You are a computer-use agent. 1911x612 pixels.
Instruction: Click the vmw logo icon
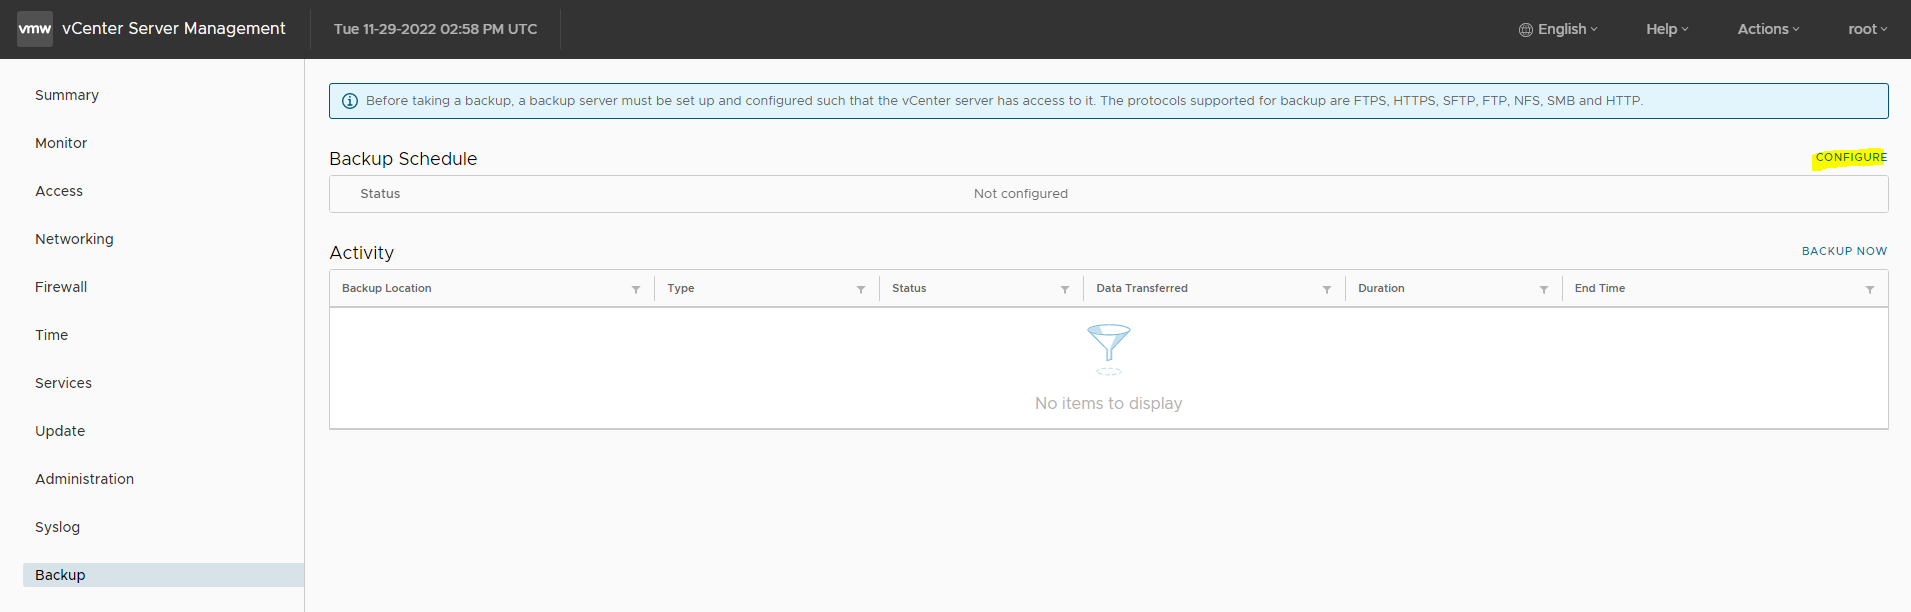pos(35,29)
